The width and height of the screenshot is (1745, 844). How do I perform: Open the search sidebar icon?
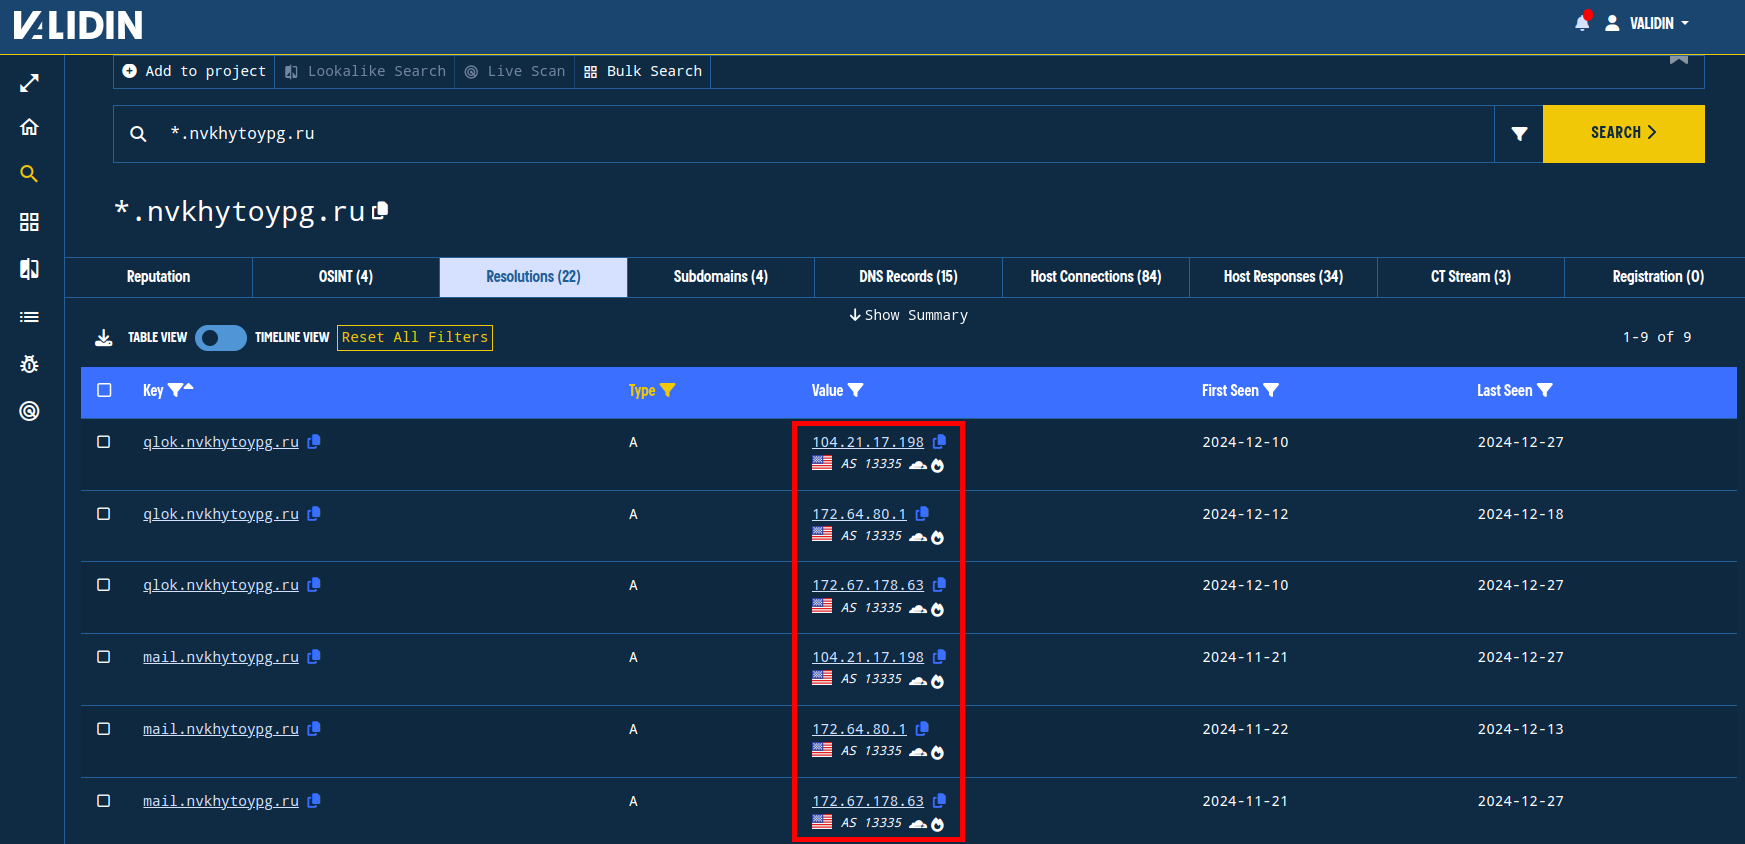point(30,174)
